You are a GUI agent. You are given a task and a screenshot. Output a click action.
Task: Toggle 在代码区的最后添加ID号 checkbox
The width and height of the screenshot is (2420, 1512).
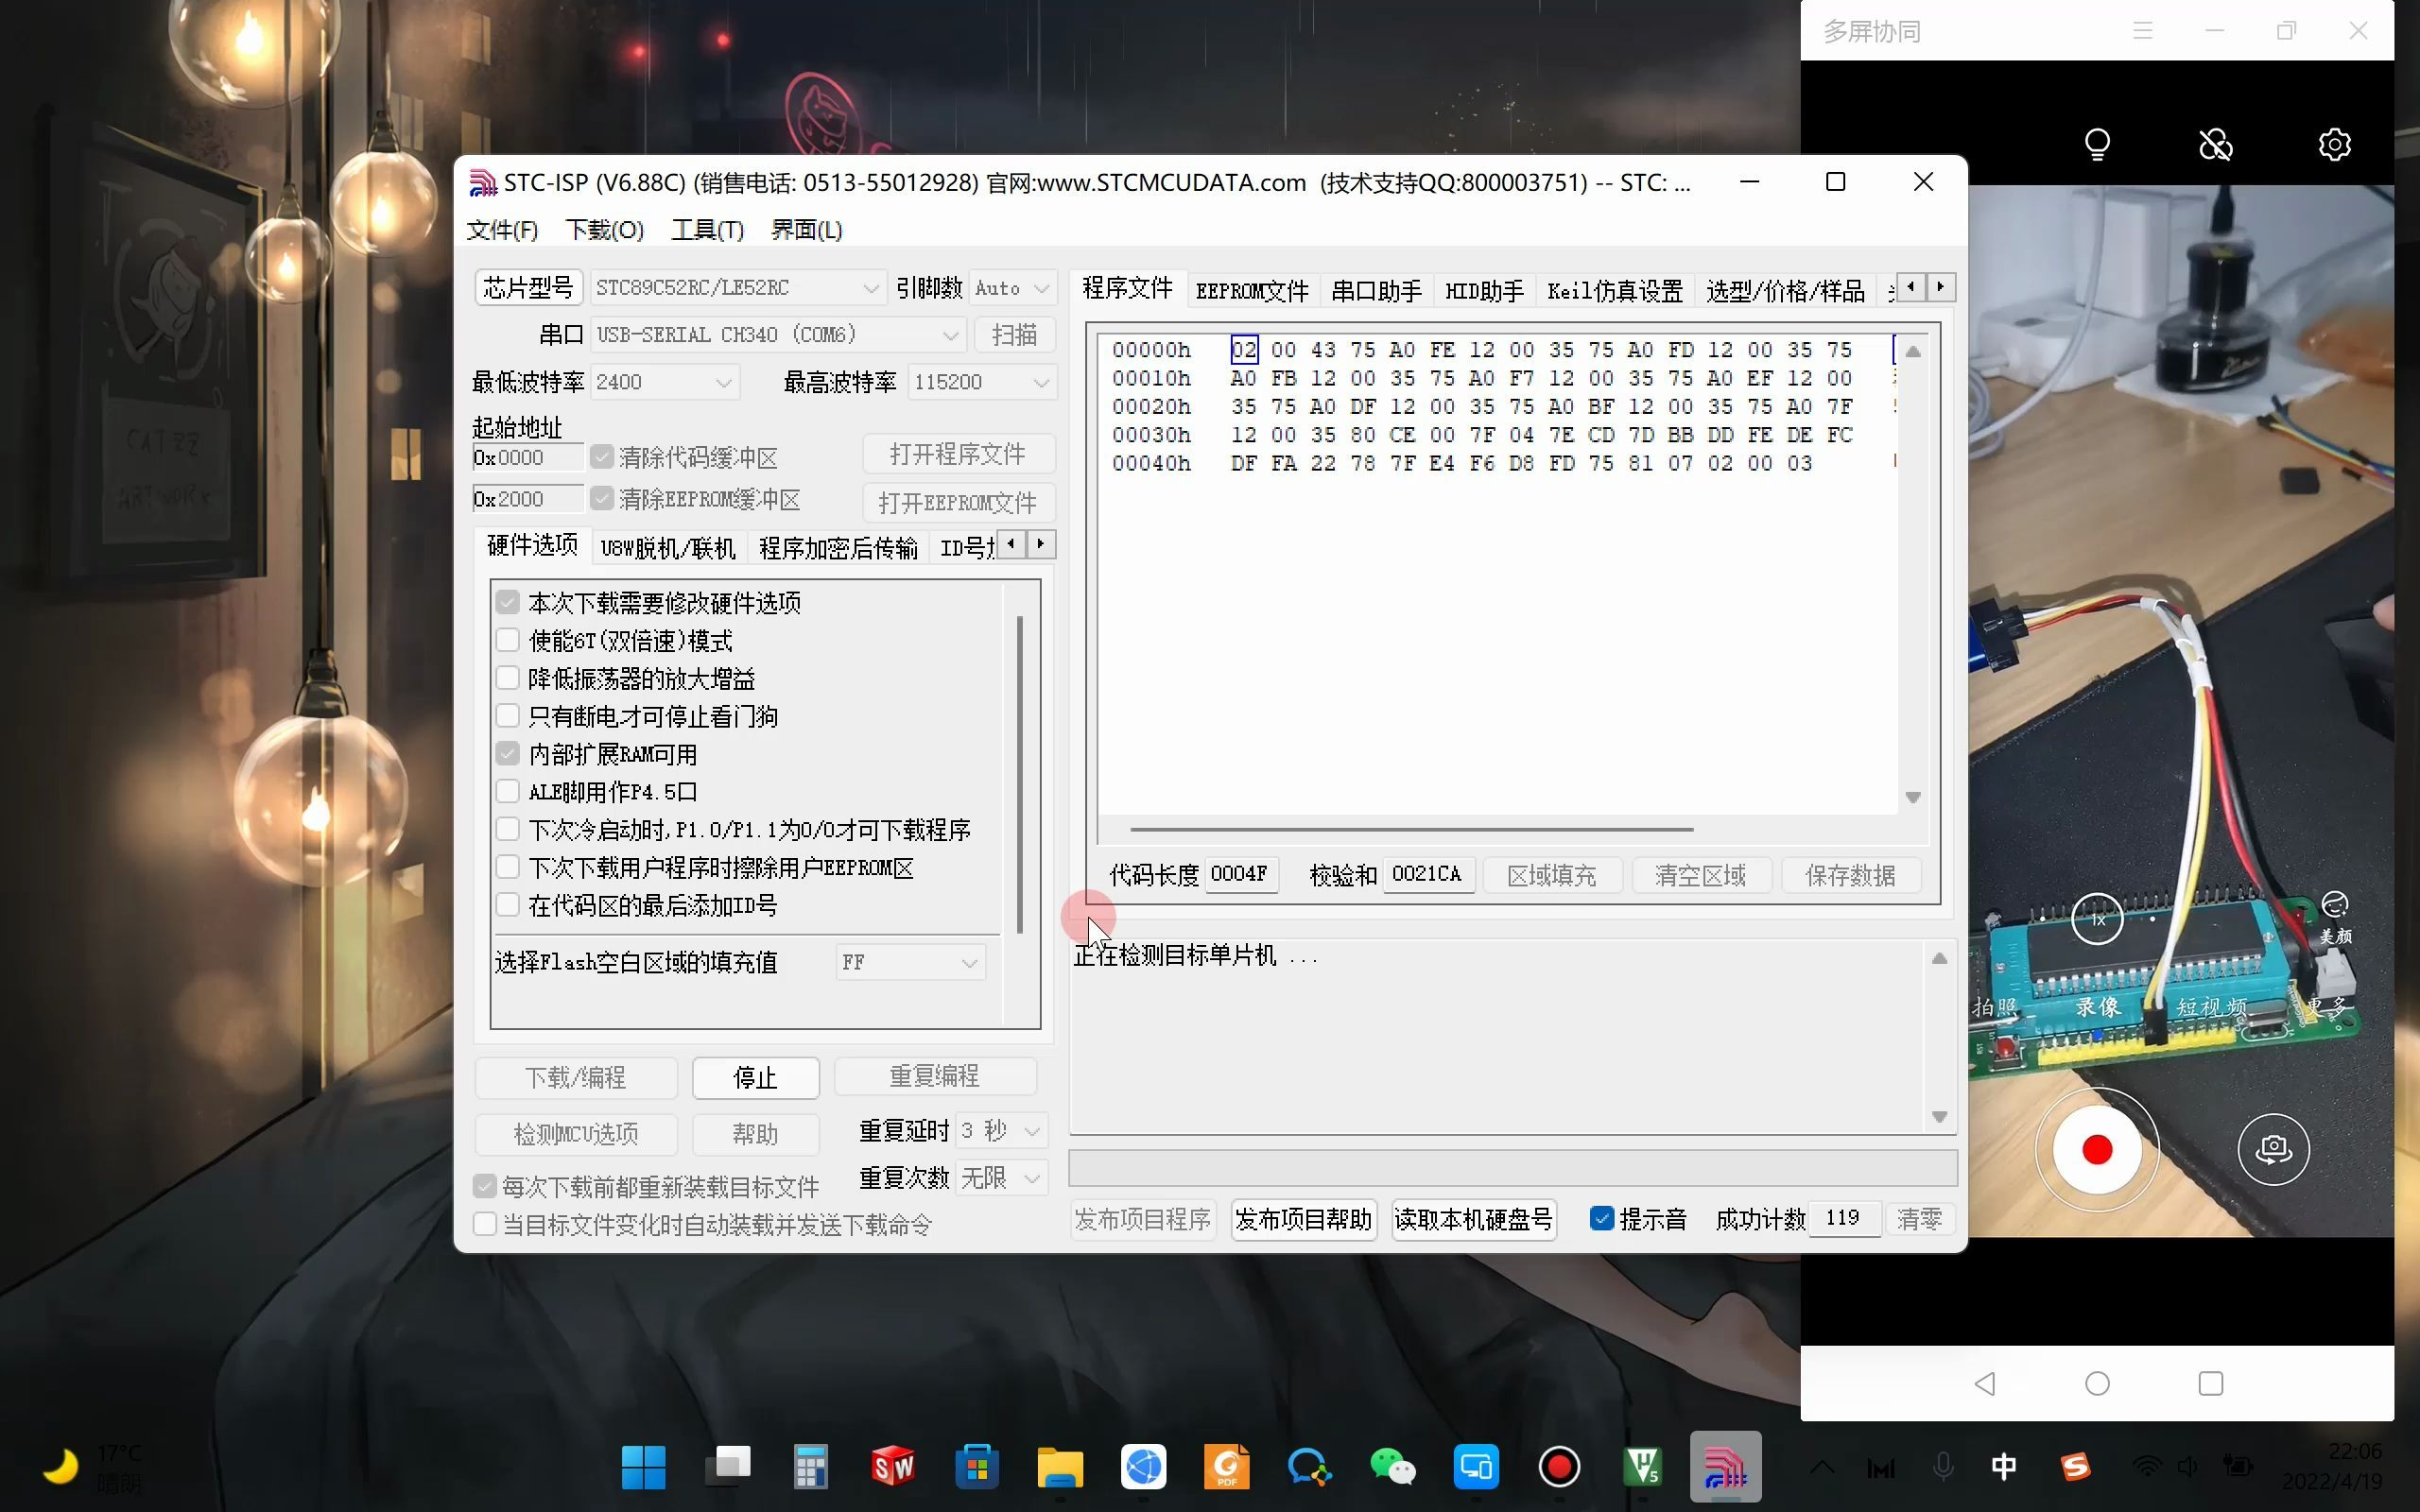[x=508, y=905]
